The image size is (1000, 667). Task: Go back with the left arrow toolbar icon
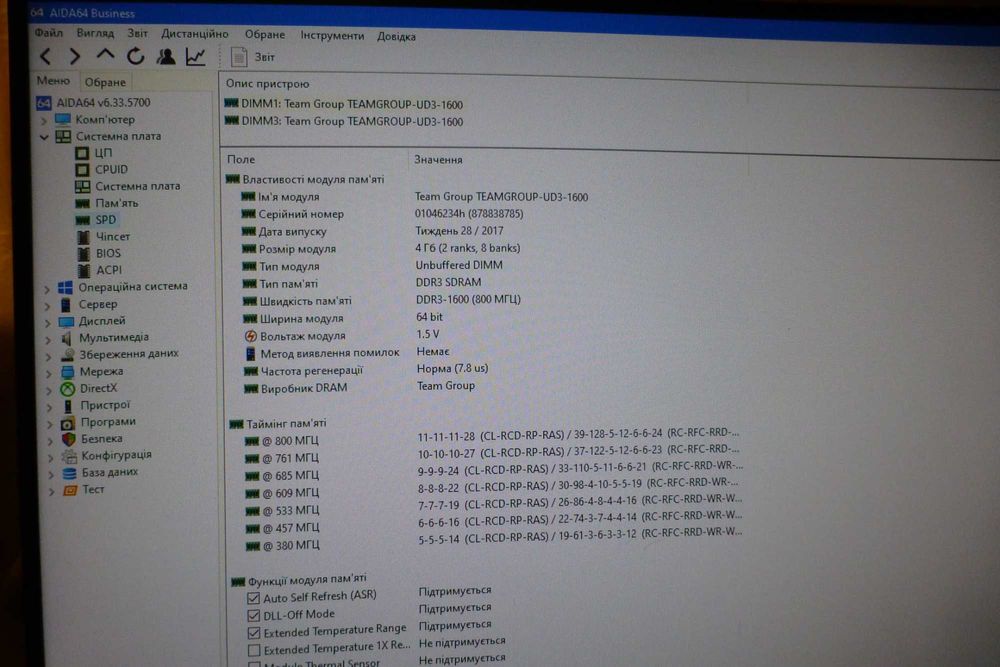click(45, 56)
